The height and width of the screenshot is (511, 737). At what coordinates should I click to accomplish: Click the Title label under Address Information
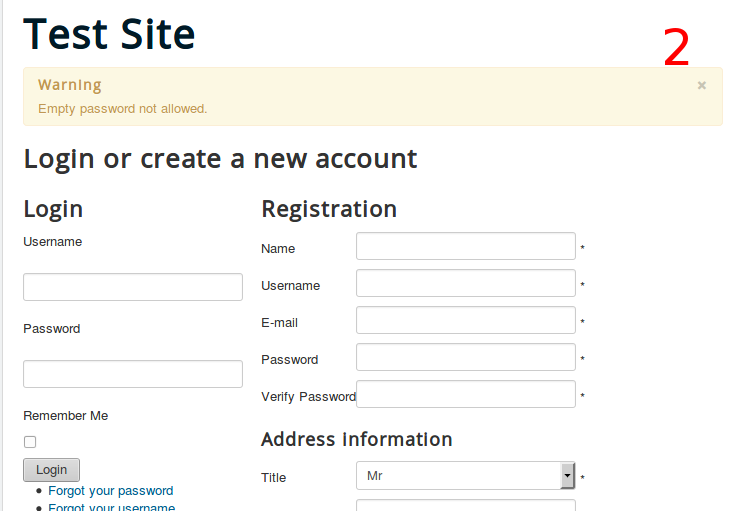[274, 478]
